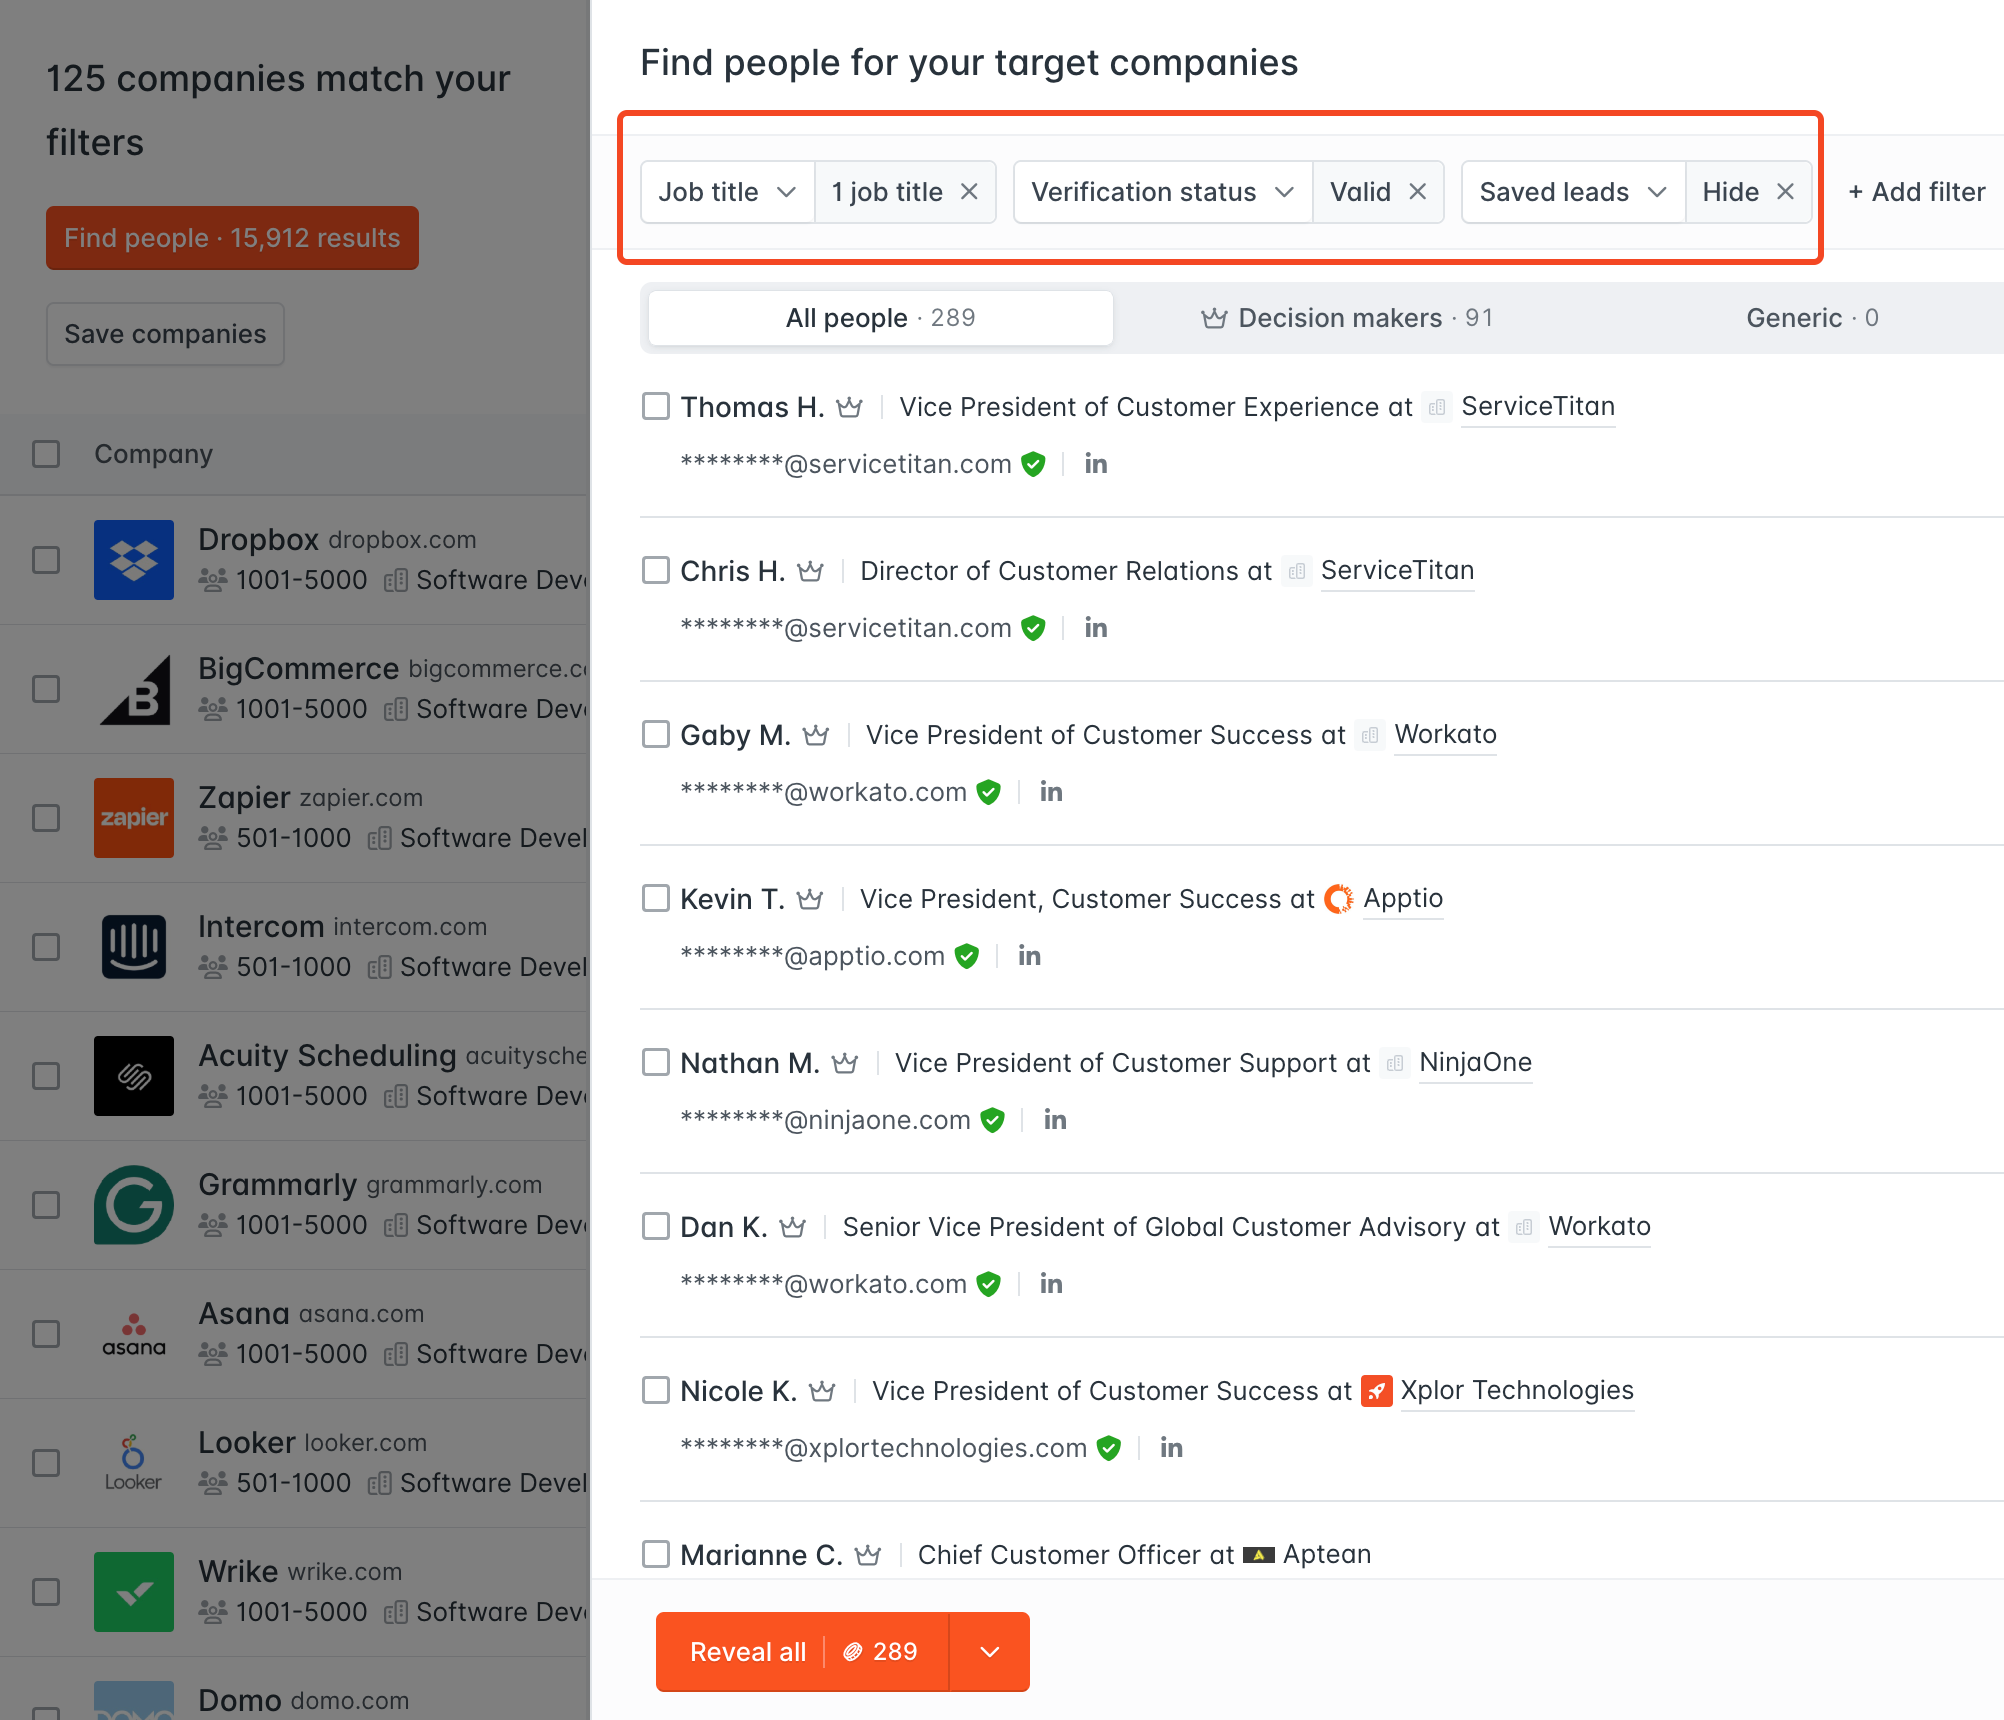
Task: Remove the Hide saved leads filter
Action: click(1785, 192)
